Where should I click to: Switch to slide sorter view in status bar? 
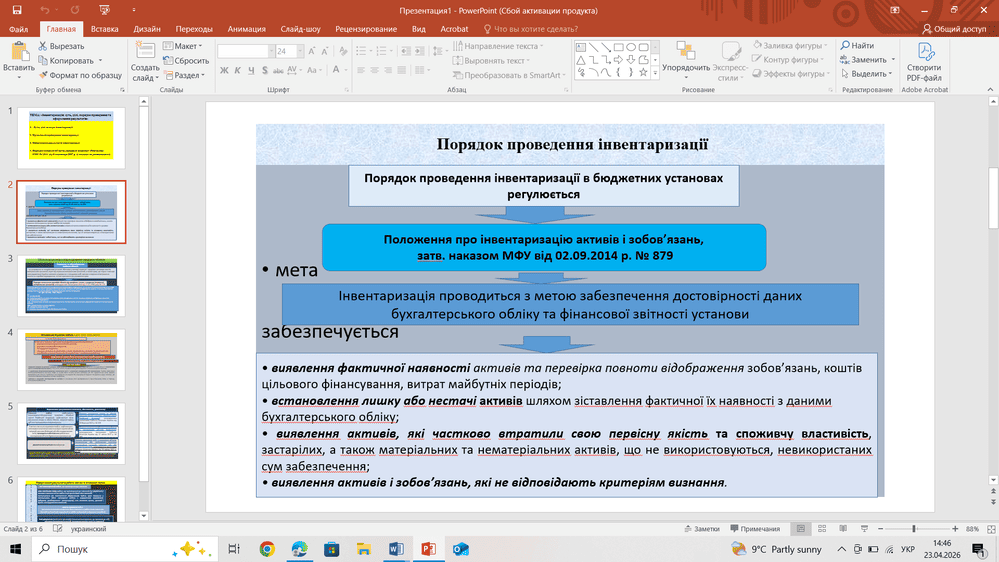tap(823, 528)
